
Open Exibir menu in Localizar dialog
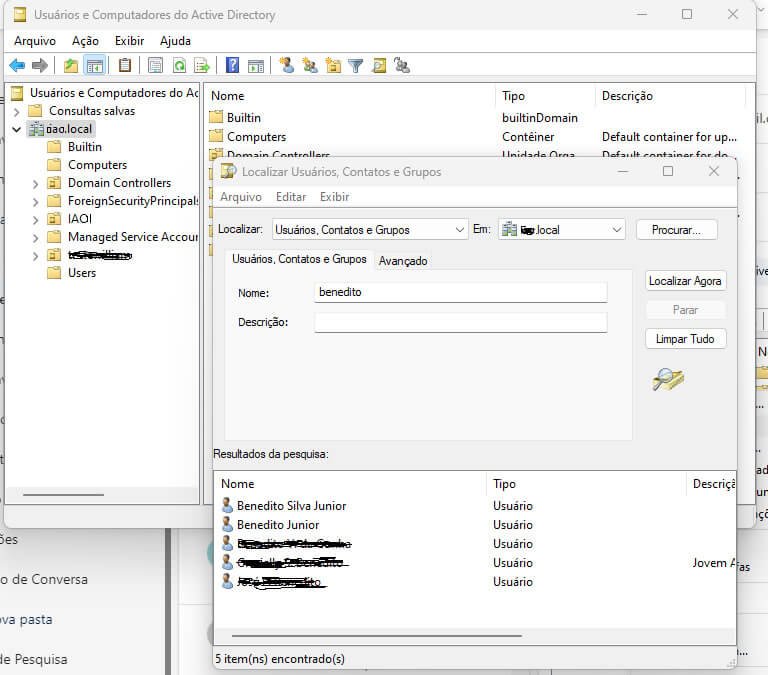coord(335,197)
